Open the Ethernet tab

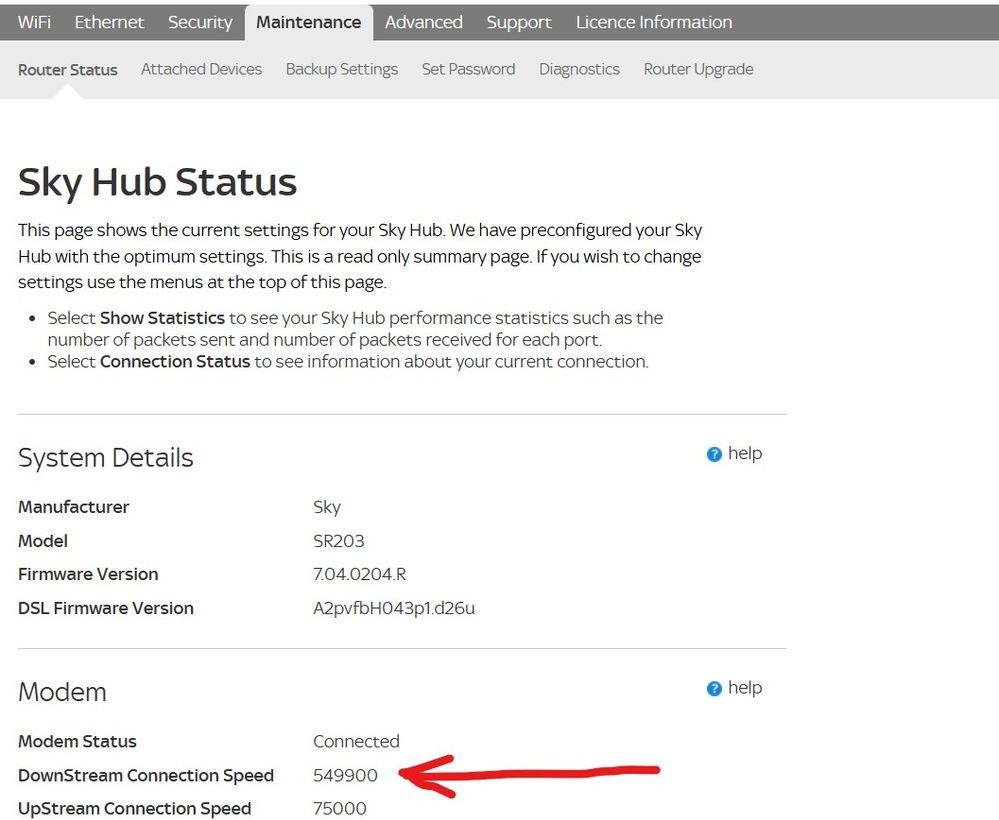click(x=109, y=22)
